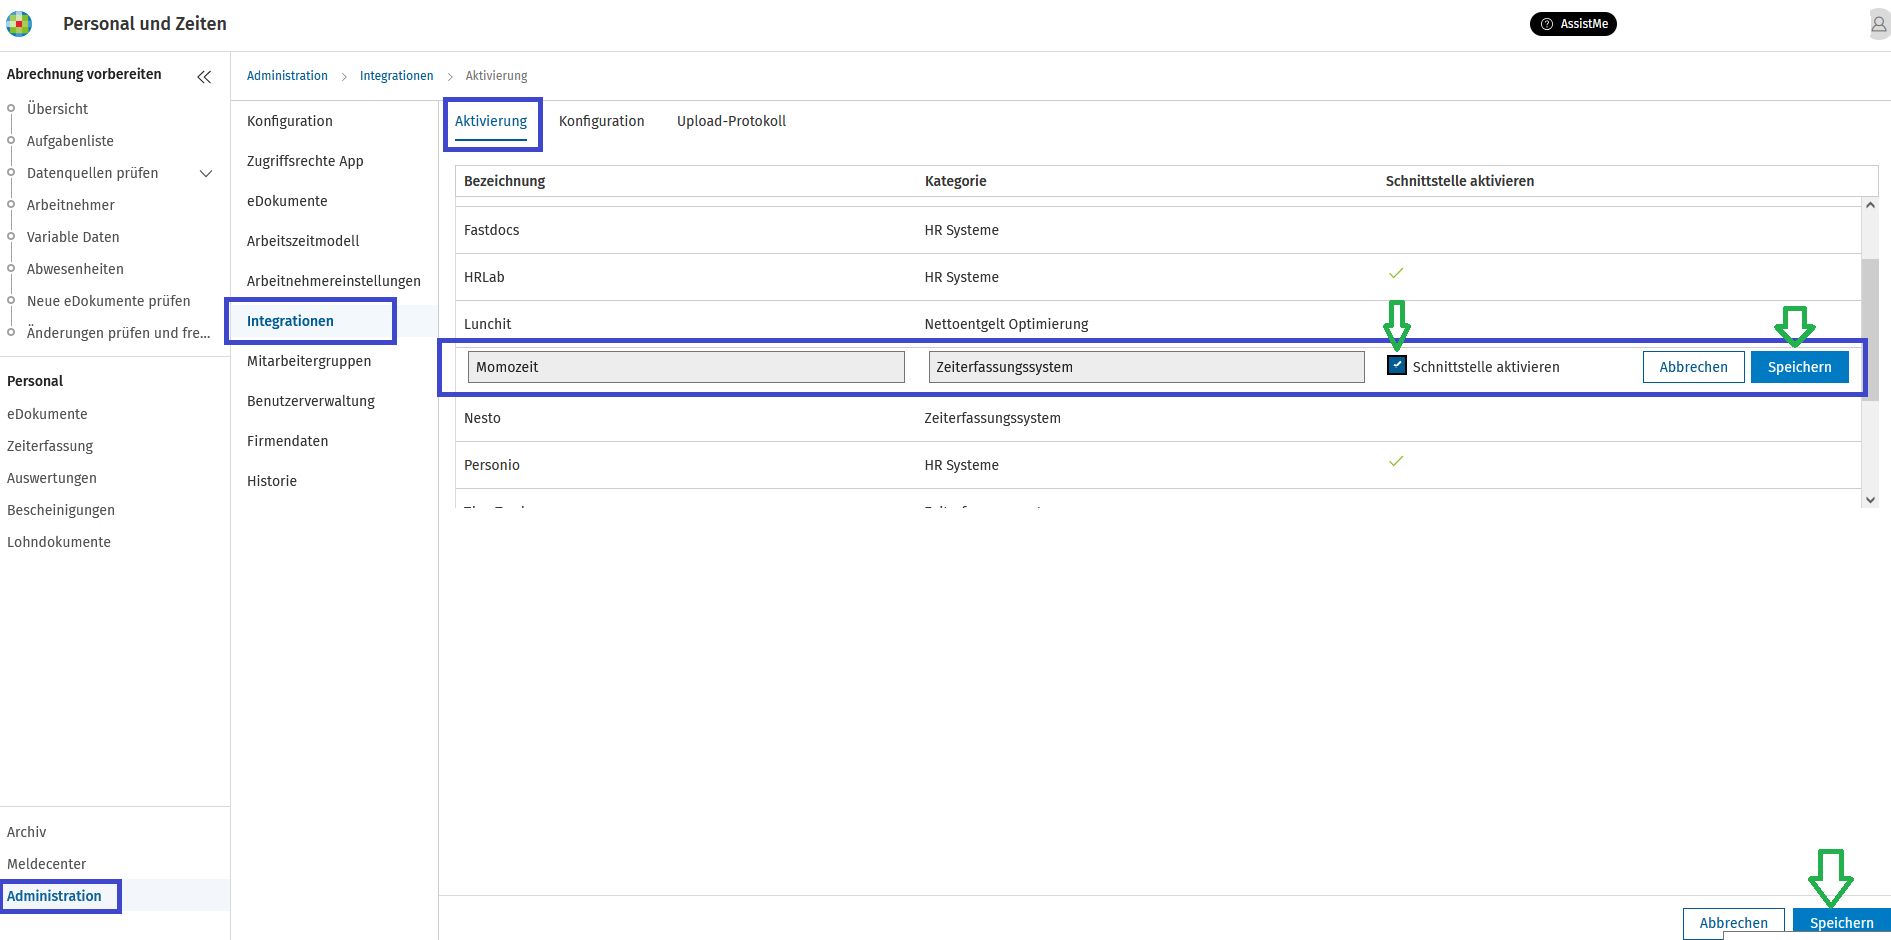
Task: Click the Momozeit Bezeichnung field
Action: [686, 367]
